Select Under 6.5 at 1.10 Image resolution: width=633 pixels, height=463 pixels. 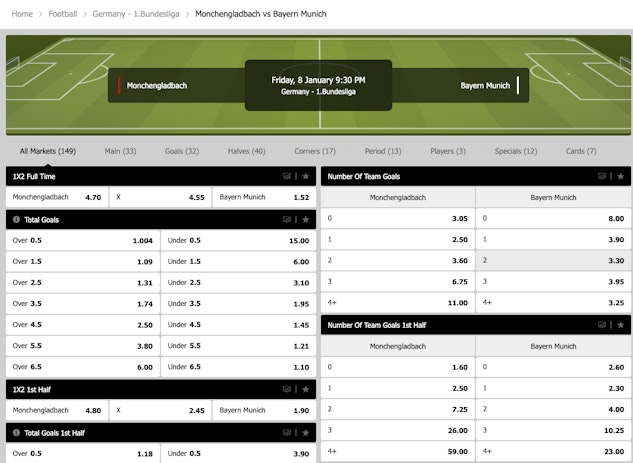tap(238, 367)
